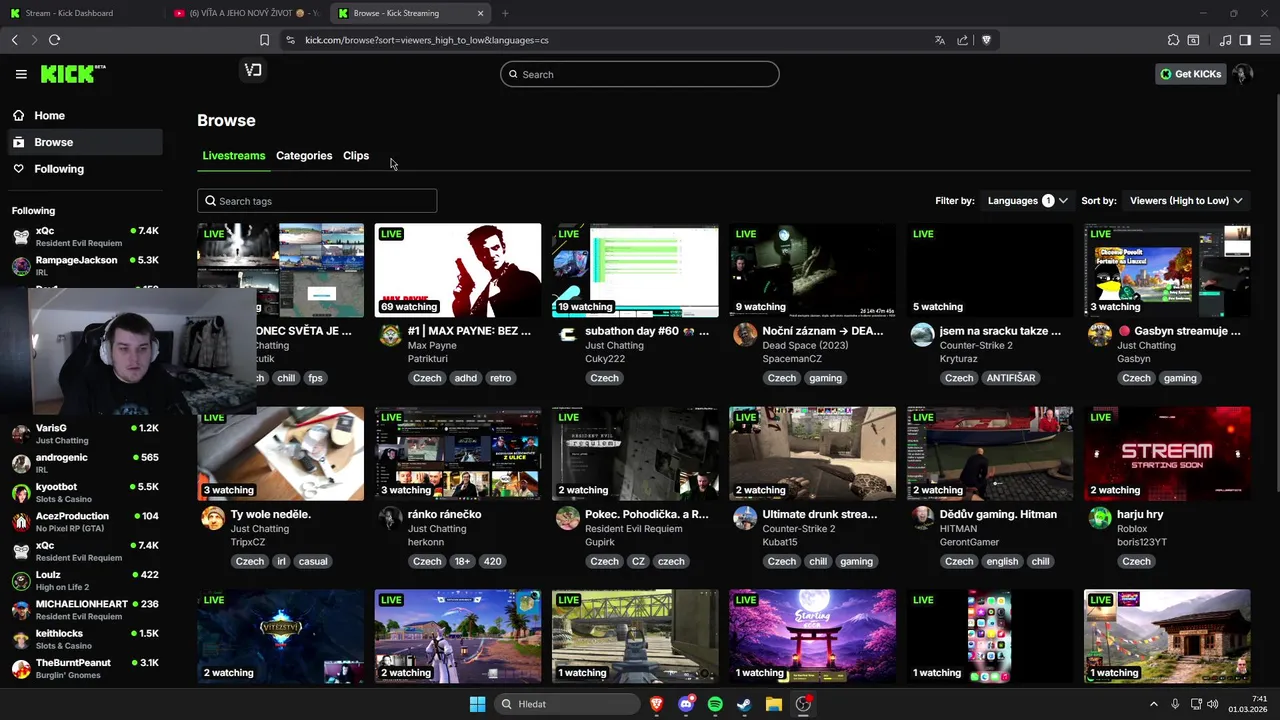Select Browse in the sidebar
This screenshot has width=1280, height=720.
pyautogui.click(x=83, y=142)
